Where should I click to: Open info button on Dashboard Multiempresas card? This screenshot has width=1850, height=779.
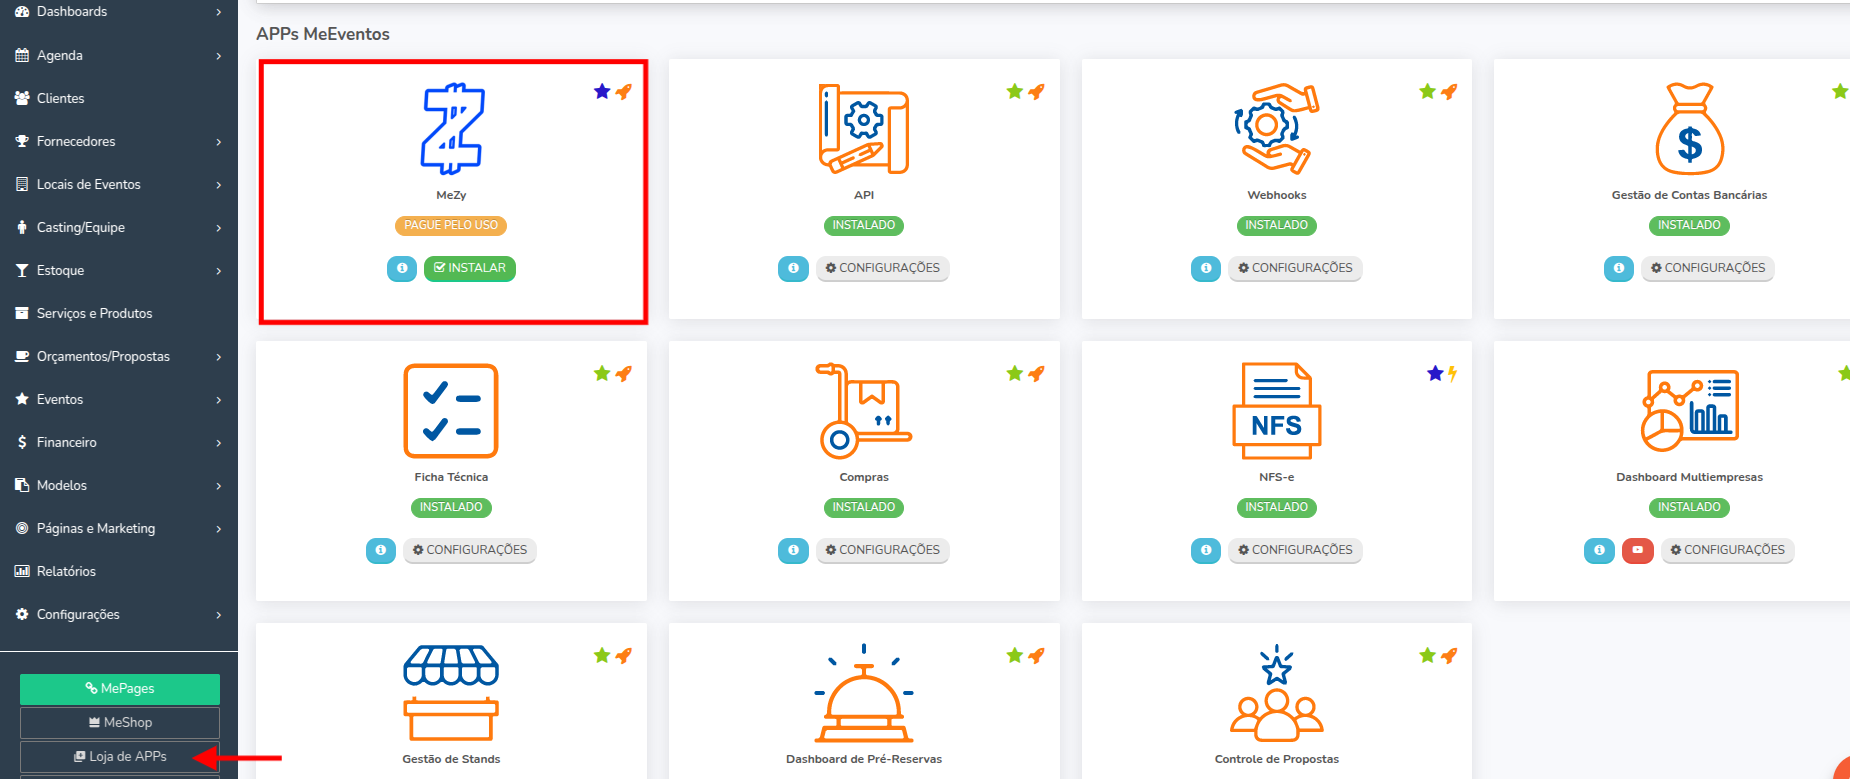[x=1599, y=550]
